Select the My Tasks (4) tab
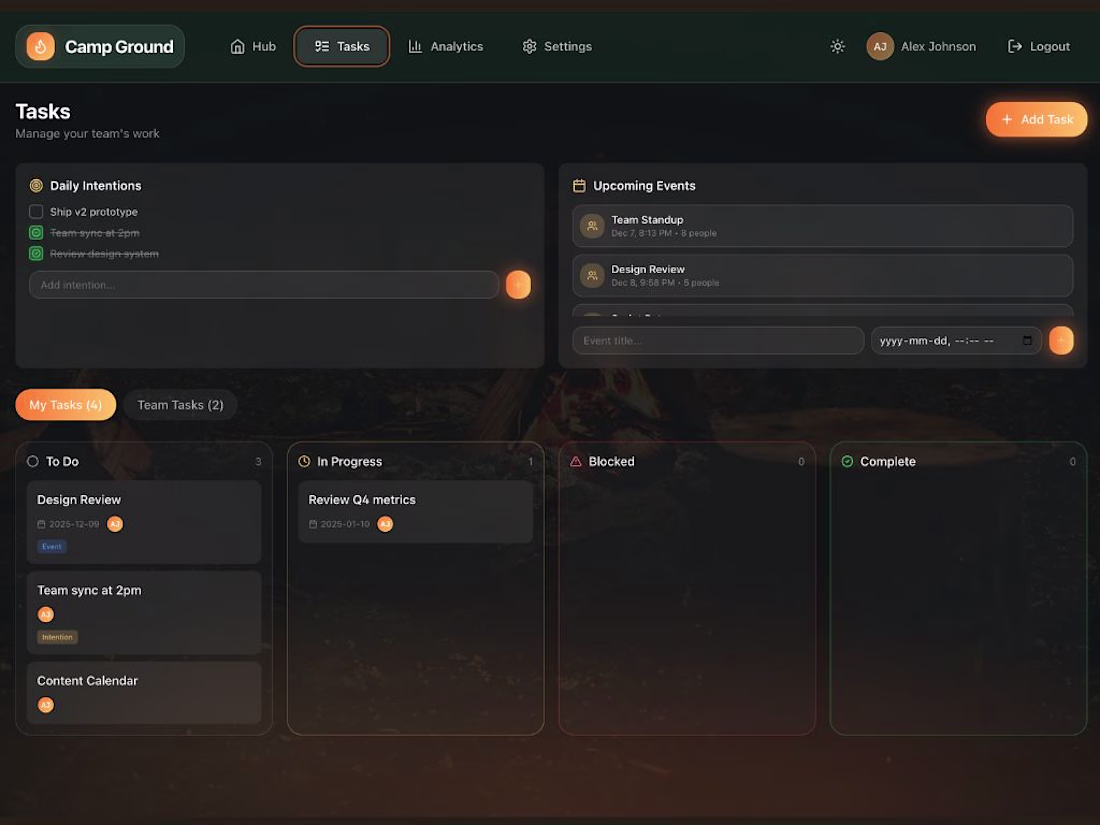The height and width of the screenshot is (825, 1100). coord(65,405)
